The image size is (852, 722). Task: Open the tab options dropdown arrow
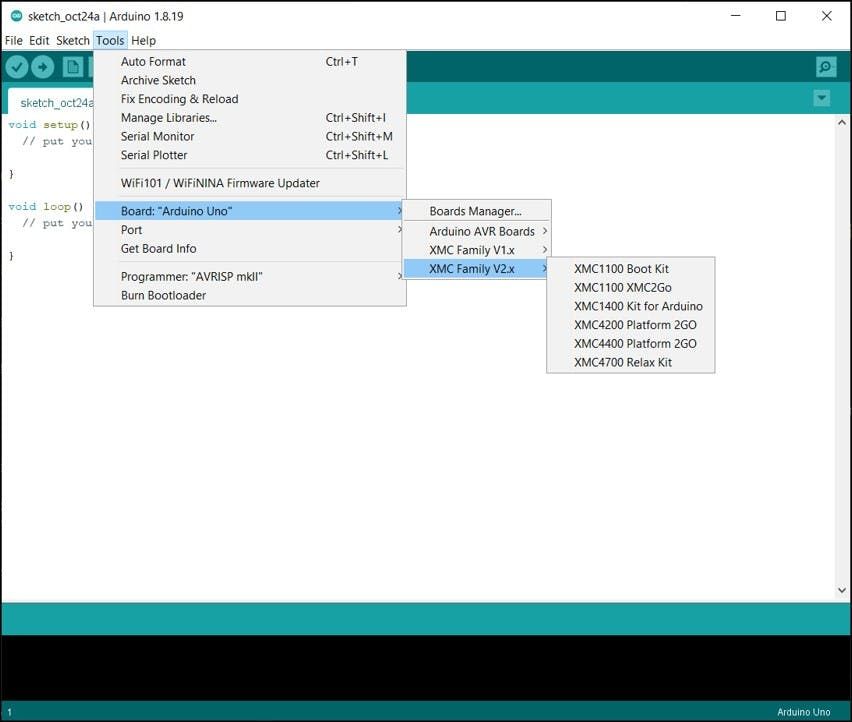click(821, 98)
